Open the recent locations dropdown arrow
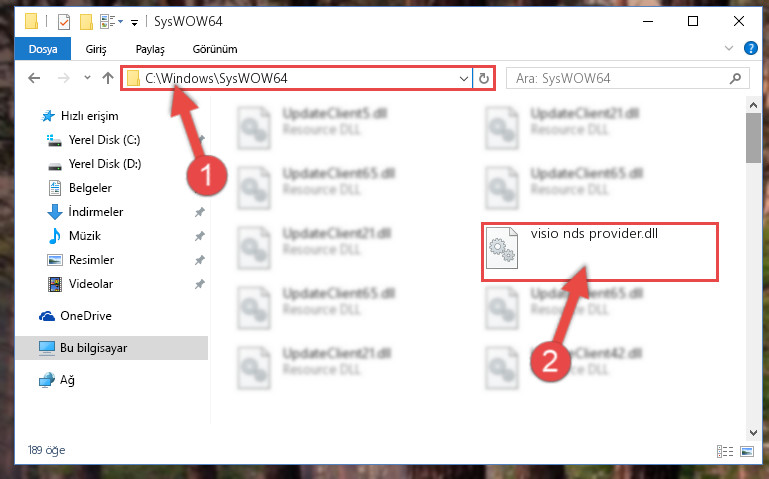Screen dimensions: 769x479 coord(87,77)
